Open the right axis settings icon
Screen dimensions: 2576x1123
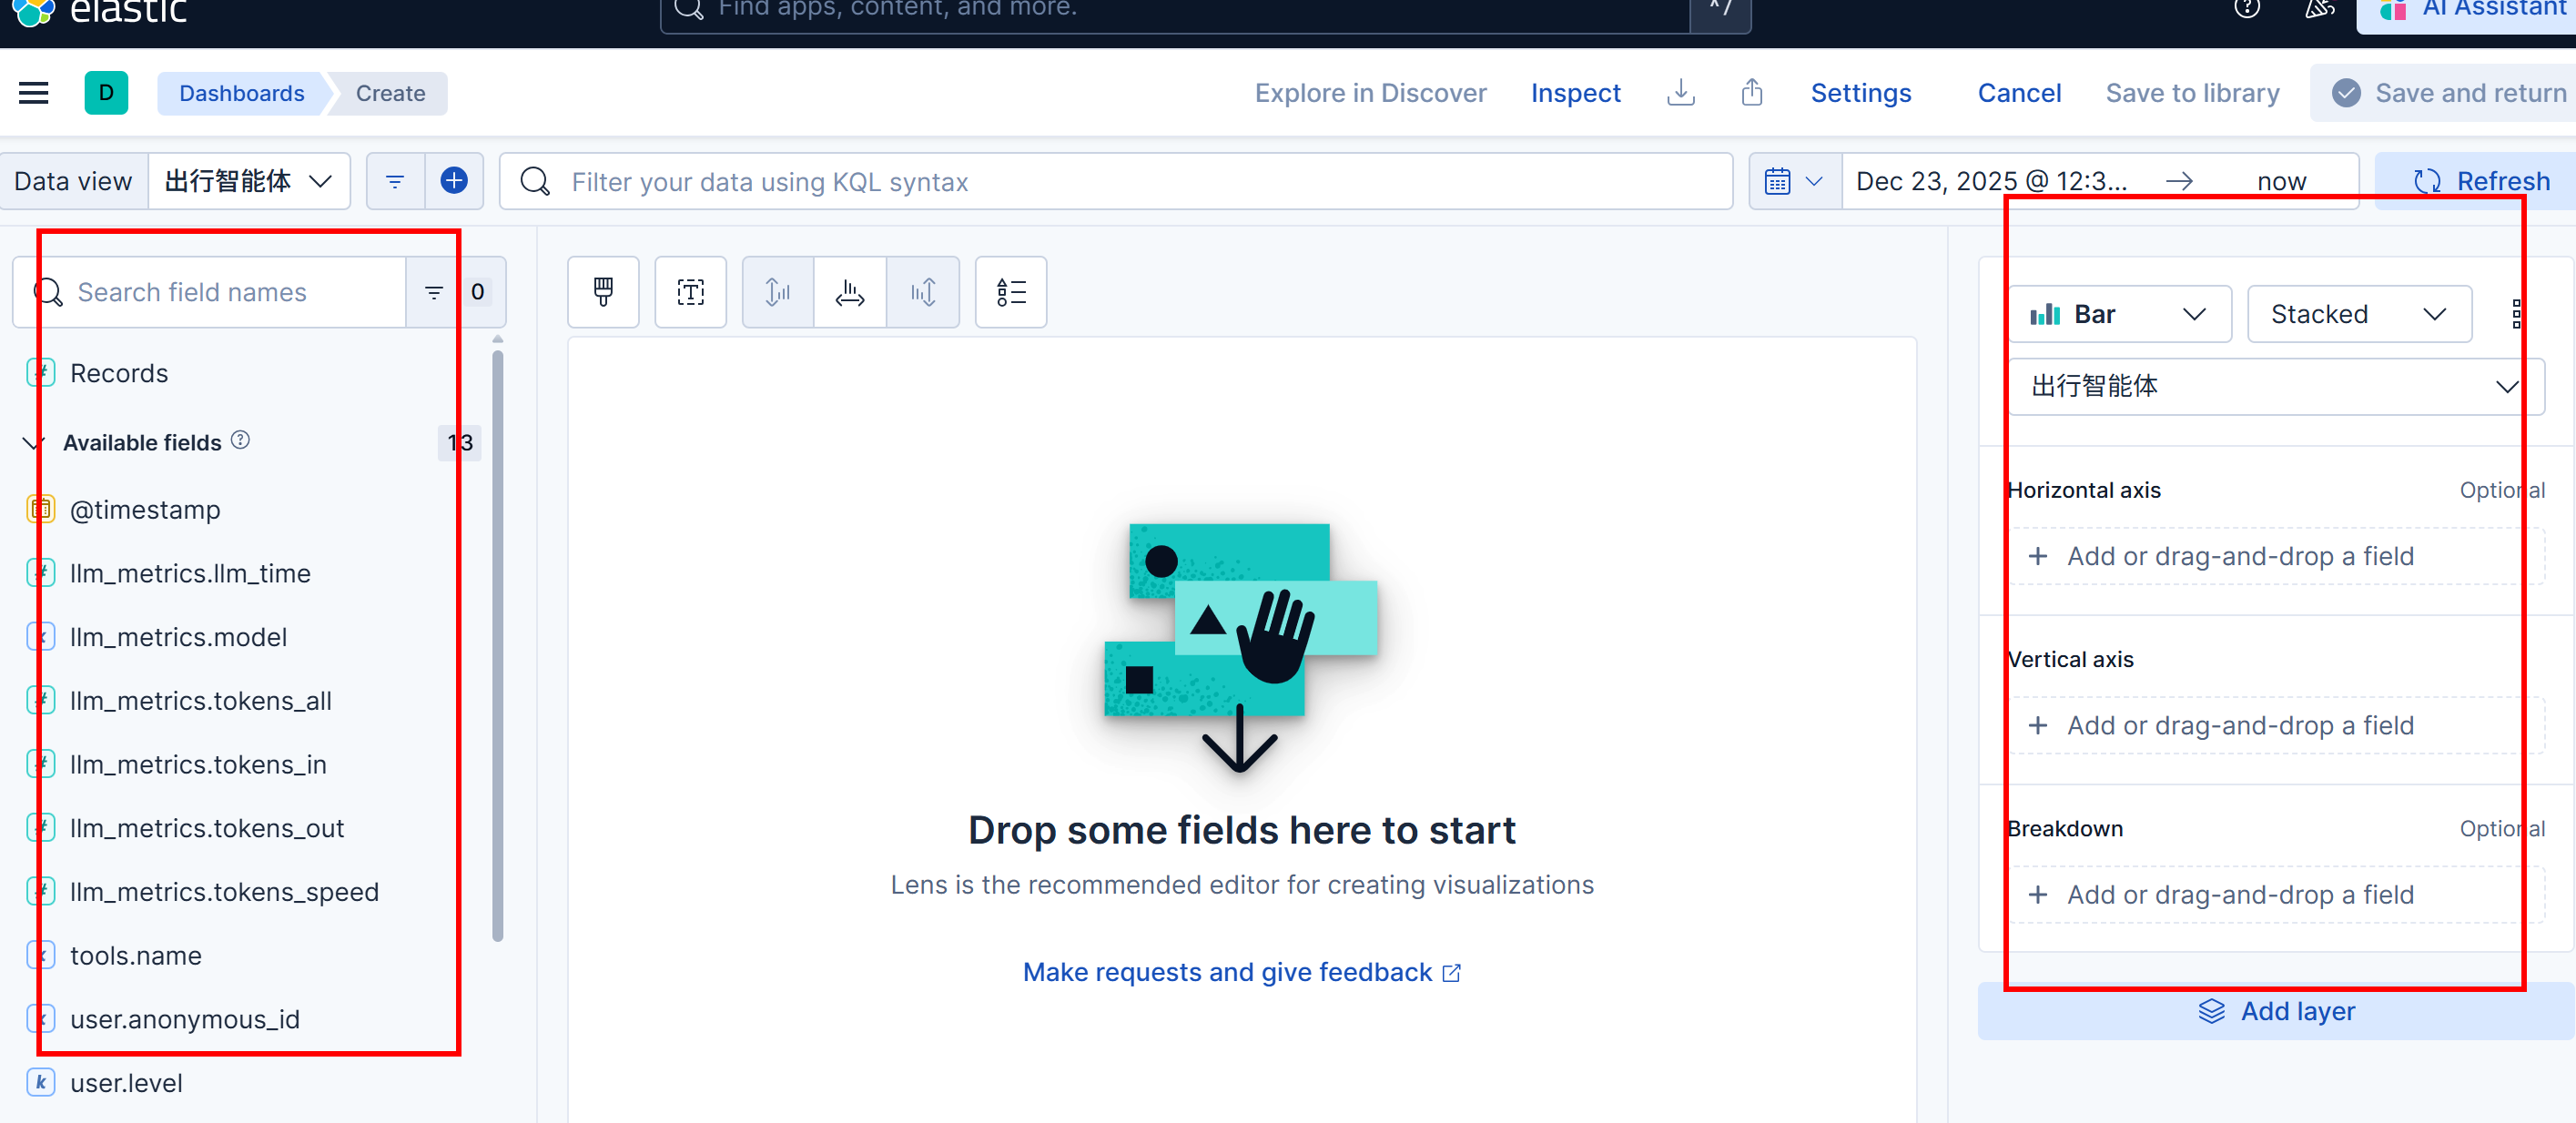point(922,292)
